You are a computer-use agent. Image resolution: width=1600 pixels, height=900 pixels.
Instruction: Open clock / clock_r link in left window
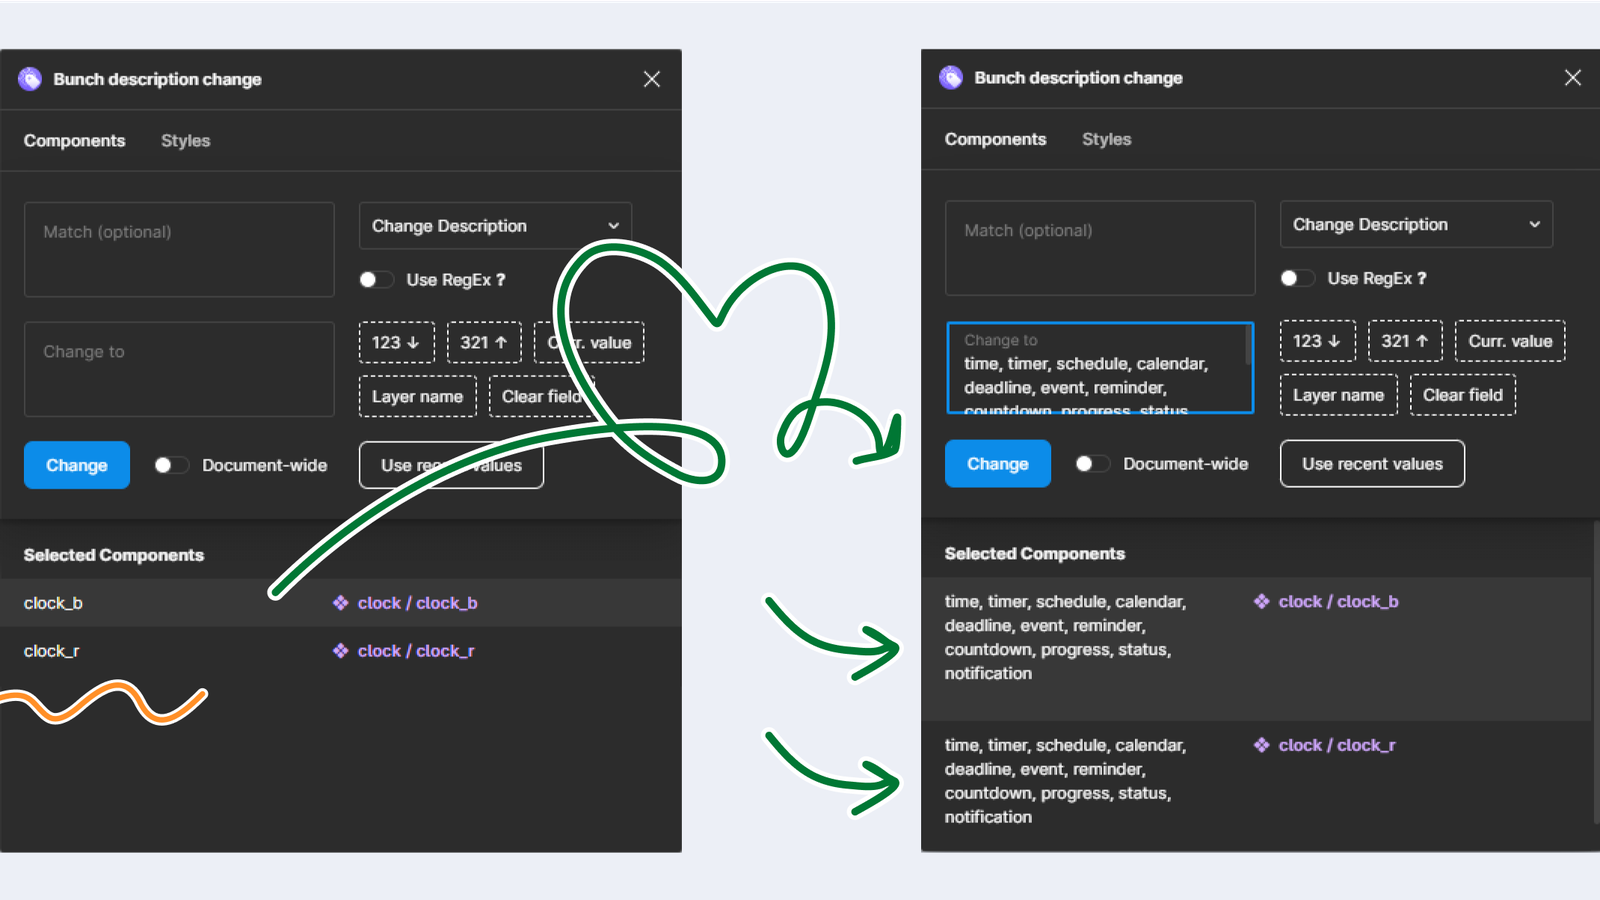coord(416,651)
